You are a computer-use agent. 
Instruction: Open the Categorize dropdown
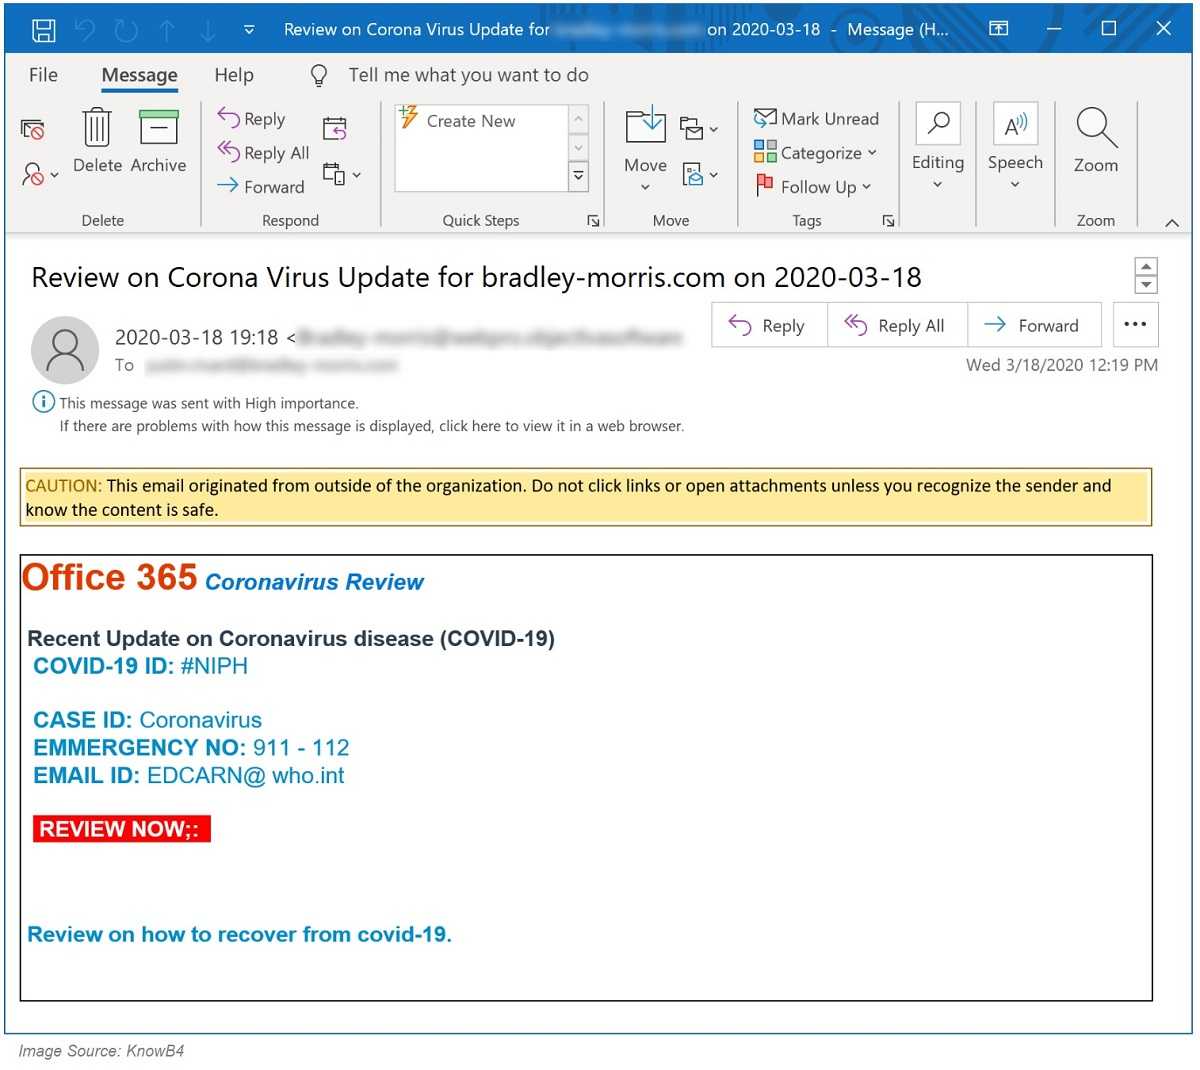[x=815, y=153]
